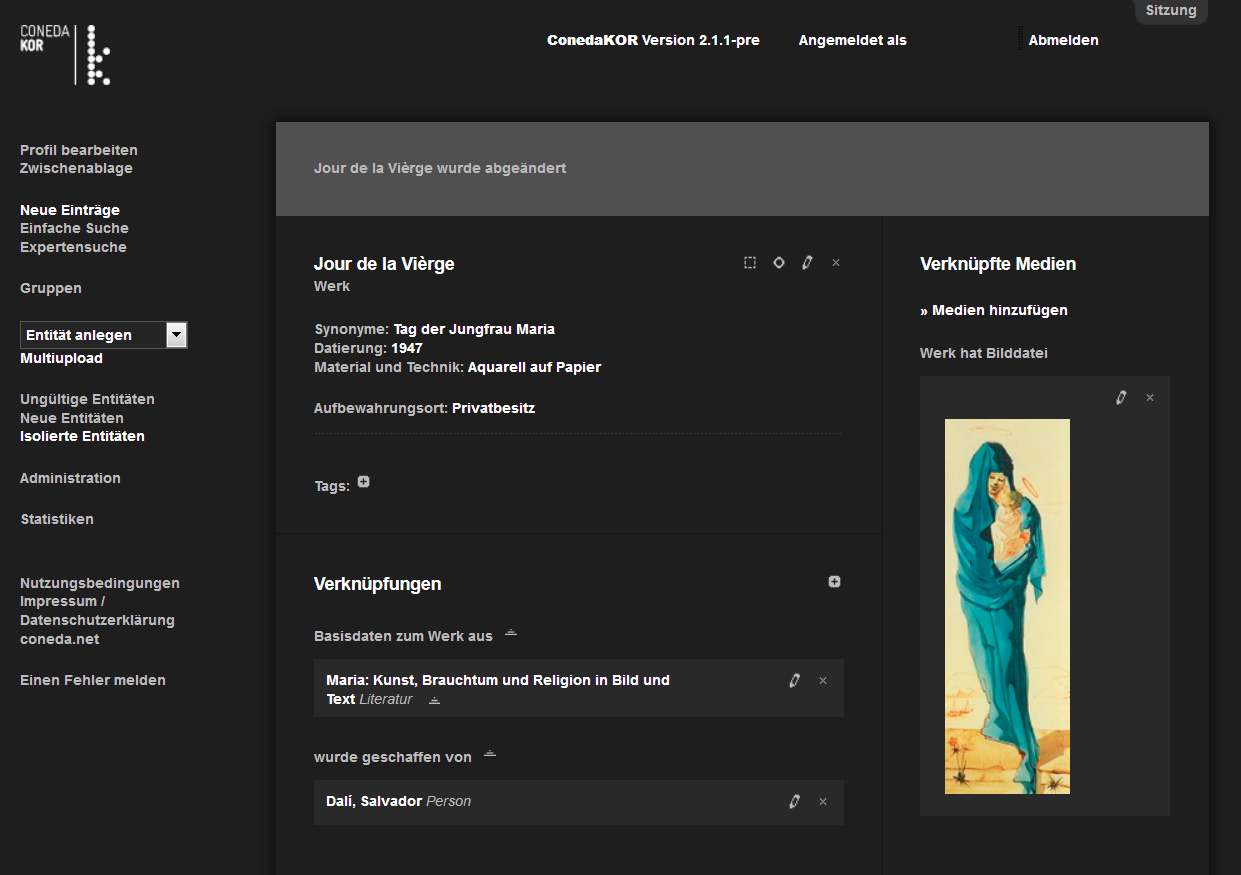The width and height of the screenshot is (1241, 875).
Task: Delete Jour de la Vièrge entity with X icon
Action: [836, 263]
